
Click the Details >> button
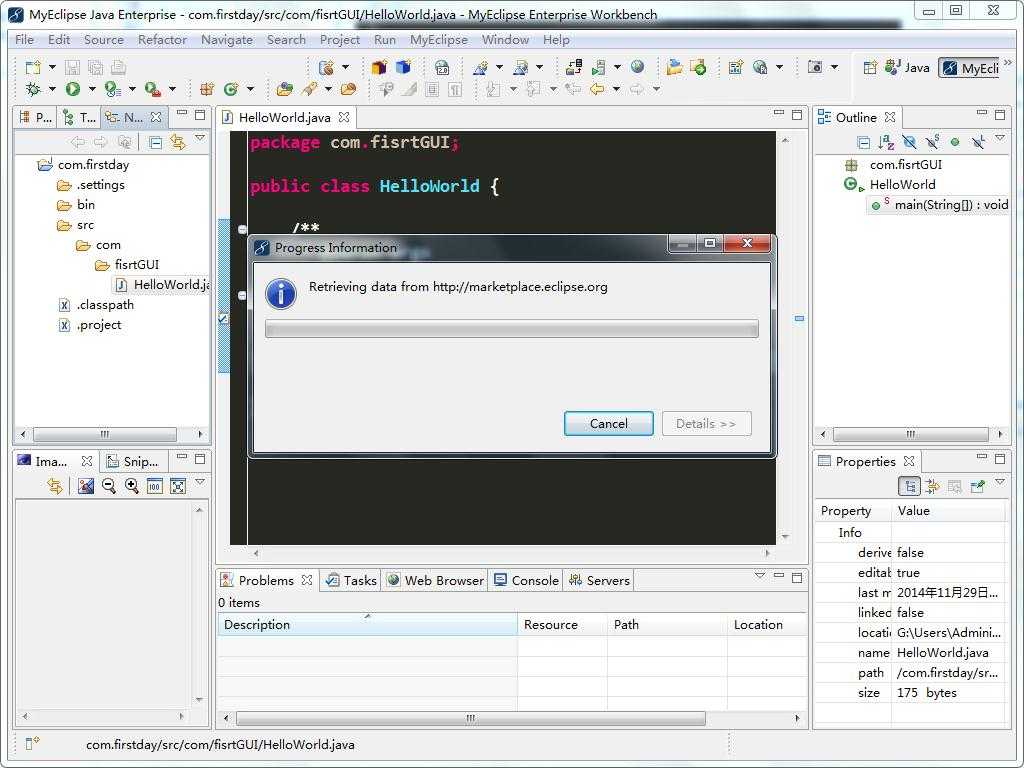(x=707, y=424)
